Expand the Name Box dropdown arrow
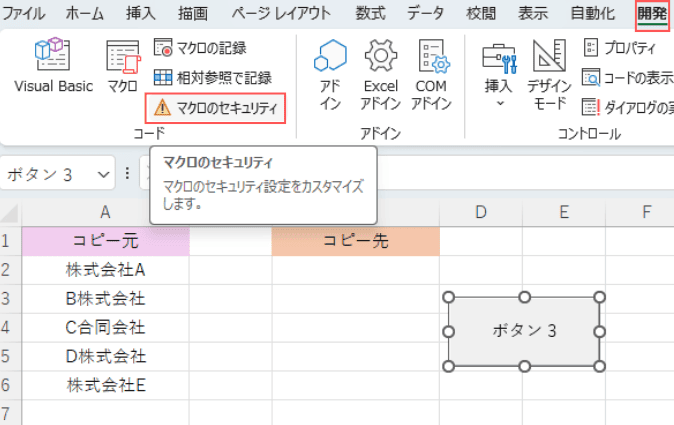The width and height of the screenshot is (674, 425). 103,175
